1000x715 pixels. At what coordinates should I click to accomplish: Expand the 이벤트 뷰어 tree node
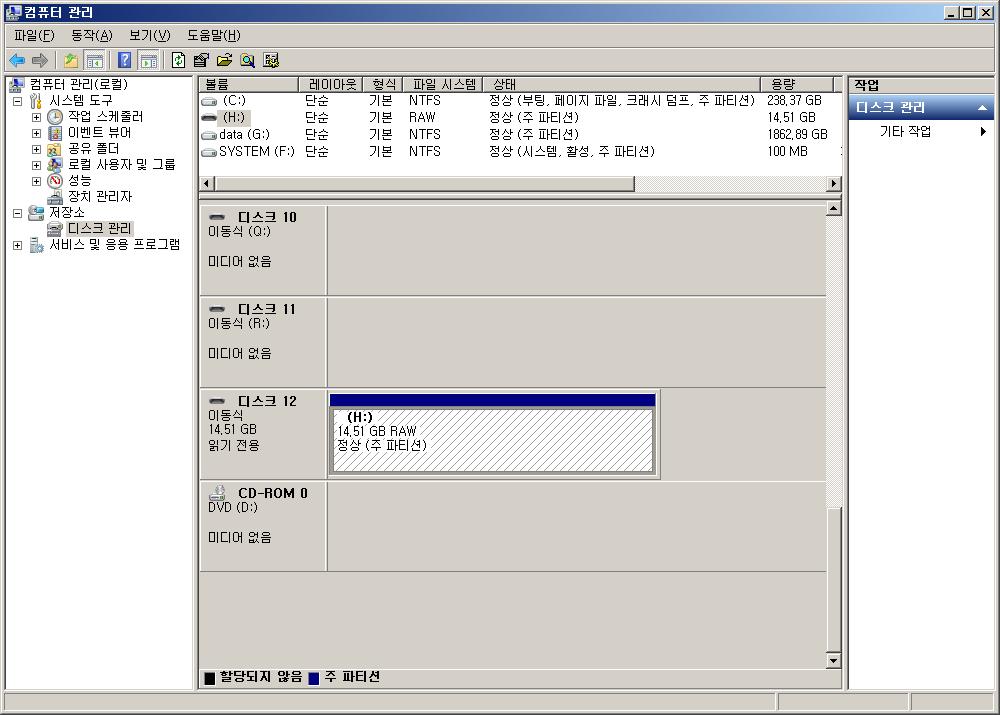37,133
